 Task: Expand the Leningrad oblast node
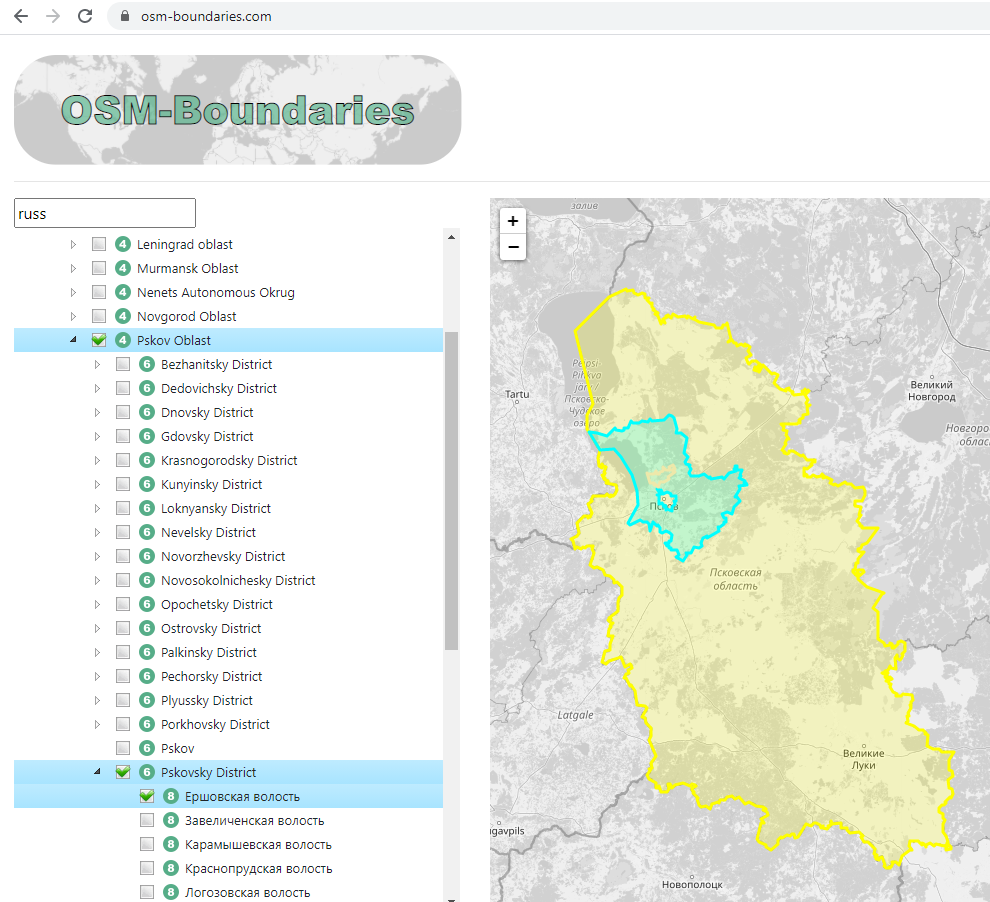point(73,244)
